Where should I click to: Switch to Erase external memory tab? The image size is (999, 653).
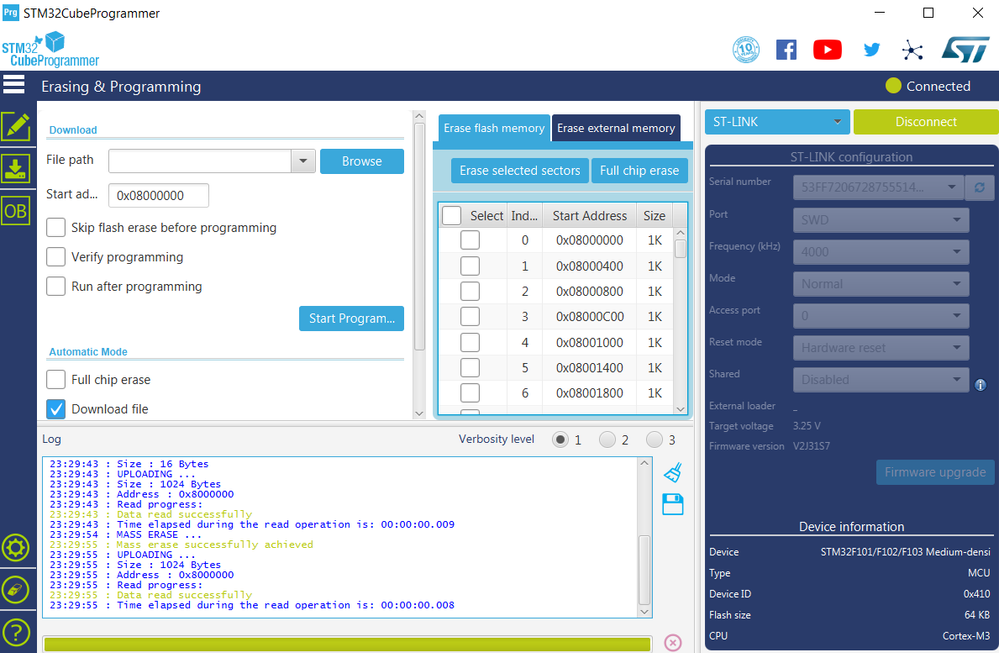pyautogui.click(x=616, y=128)
